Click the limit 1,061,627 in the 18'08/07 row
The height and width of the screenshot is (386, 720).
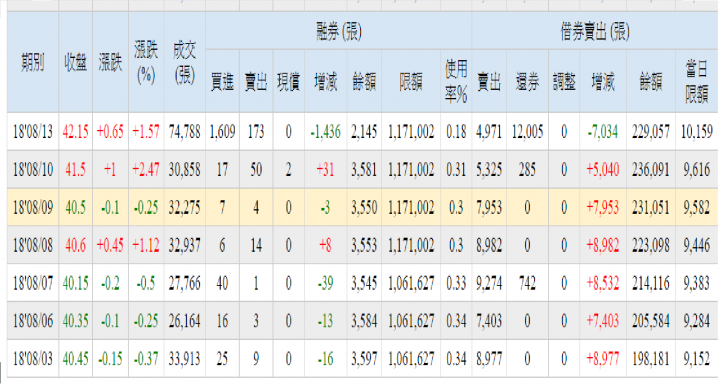pyautogui.click(x=411, y=283)
